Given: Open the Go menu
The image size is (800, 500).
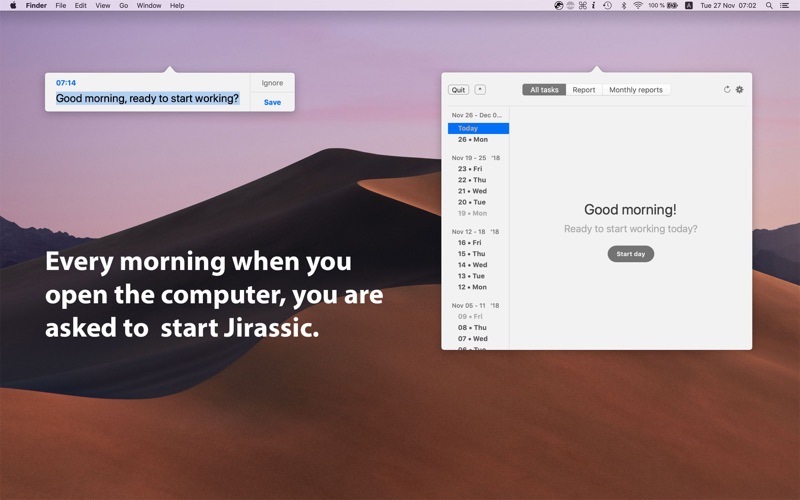Looking at the screenshot, I should pyautogui.click(x=123, y=6).
